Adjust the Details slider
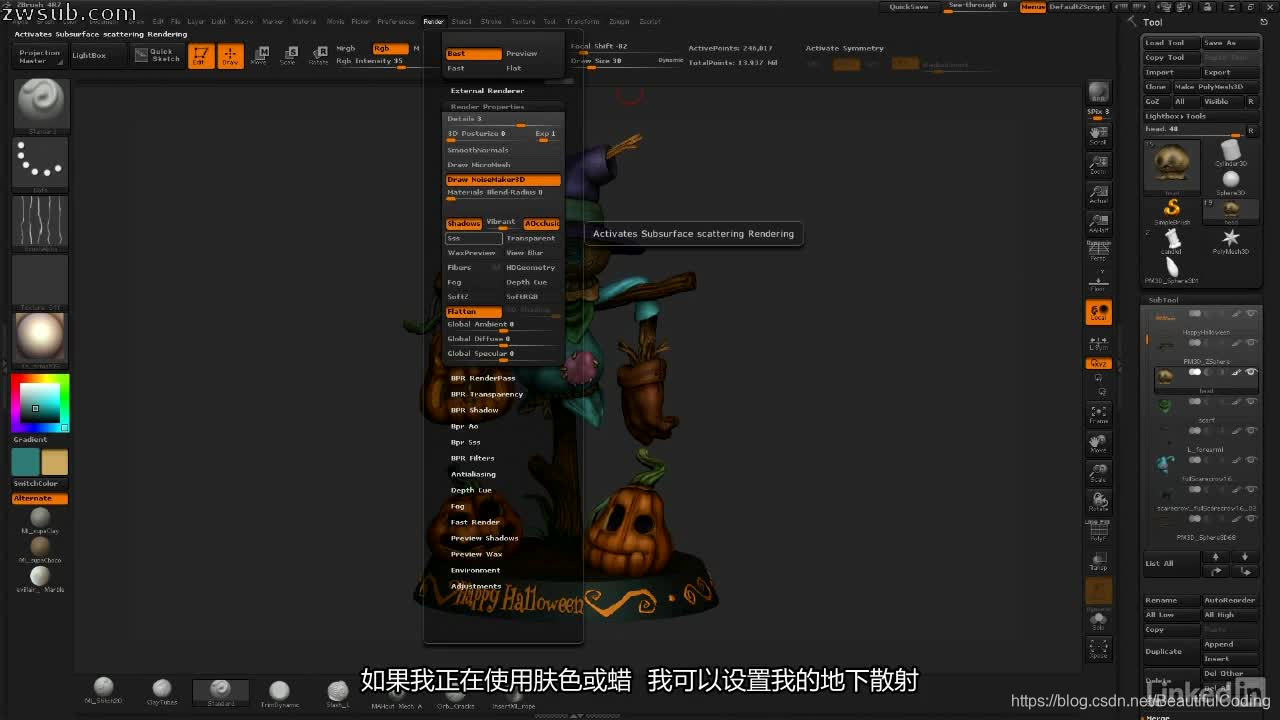 tap(503, 119)
